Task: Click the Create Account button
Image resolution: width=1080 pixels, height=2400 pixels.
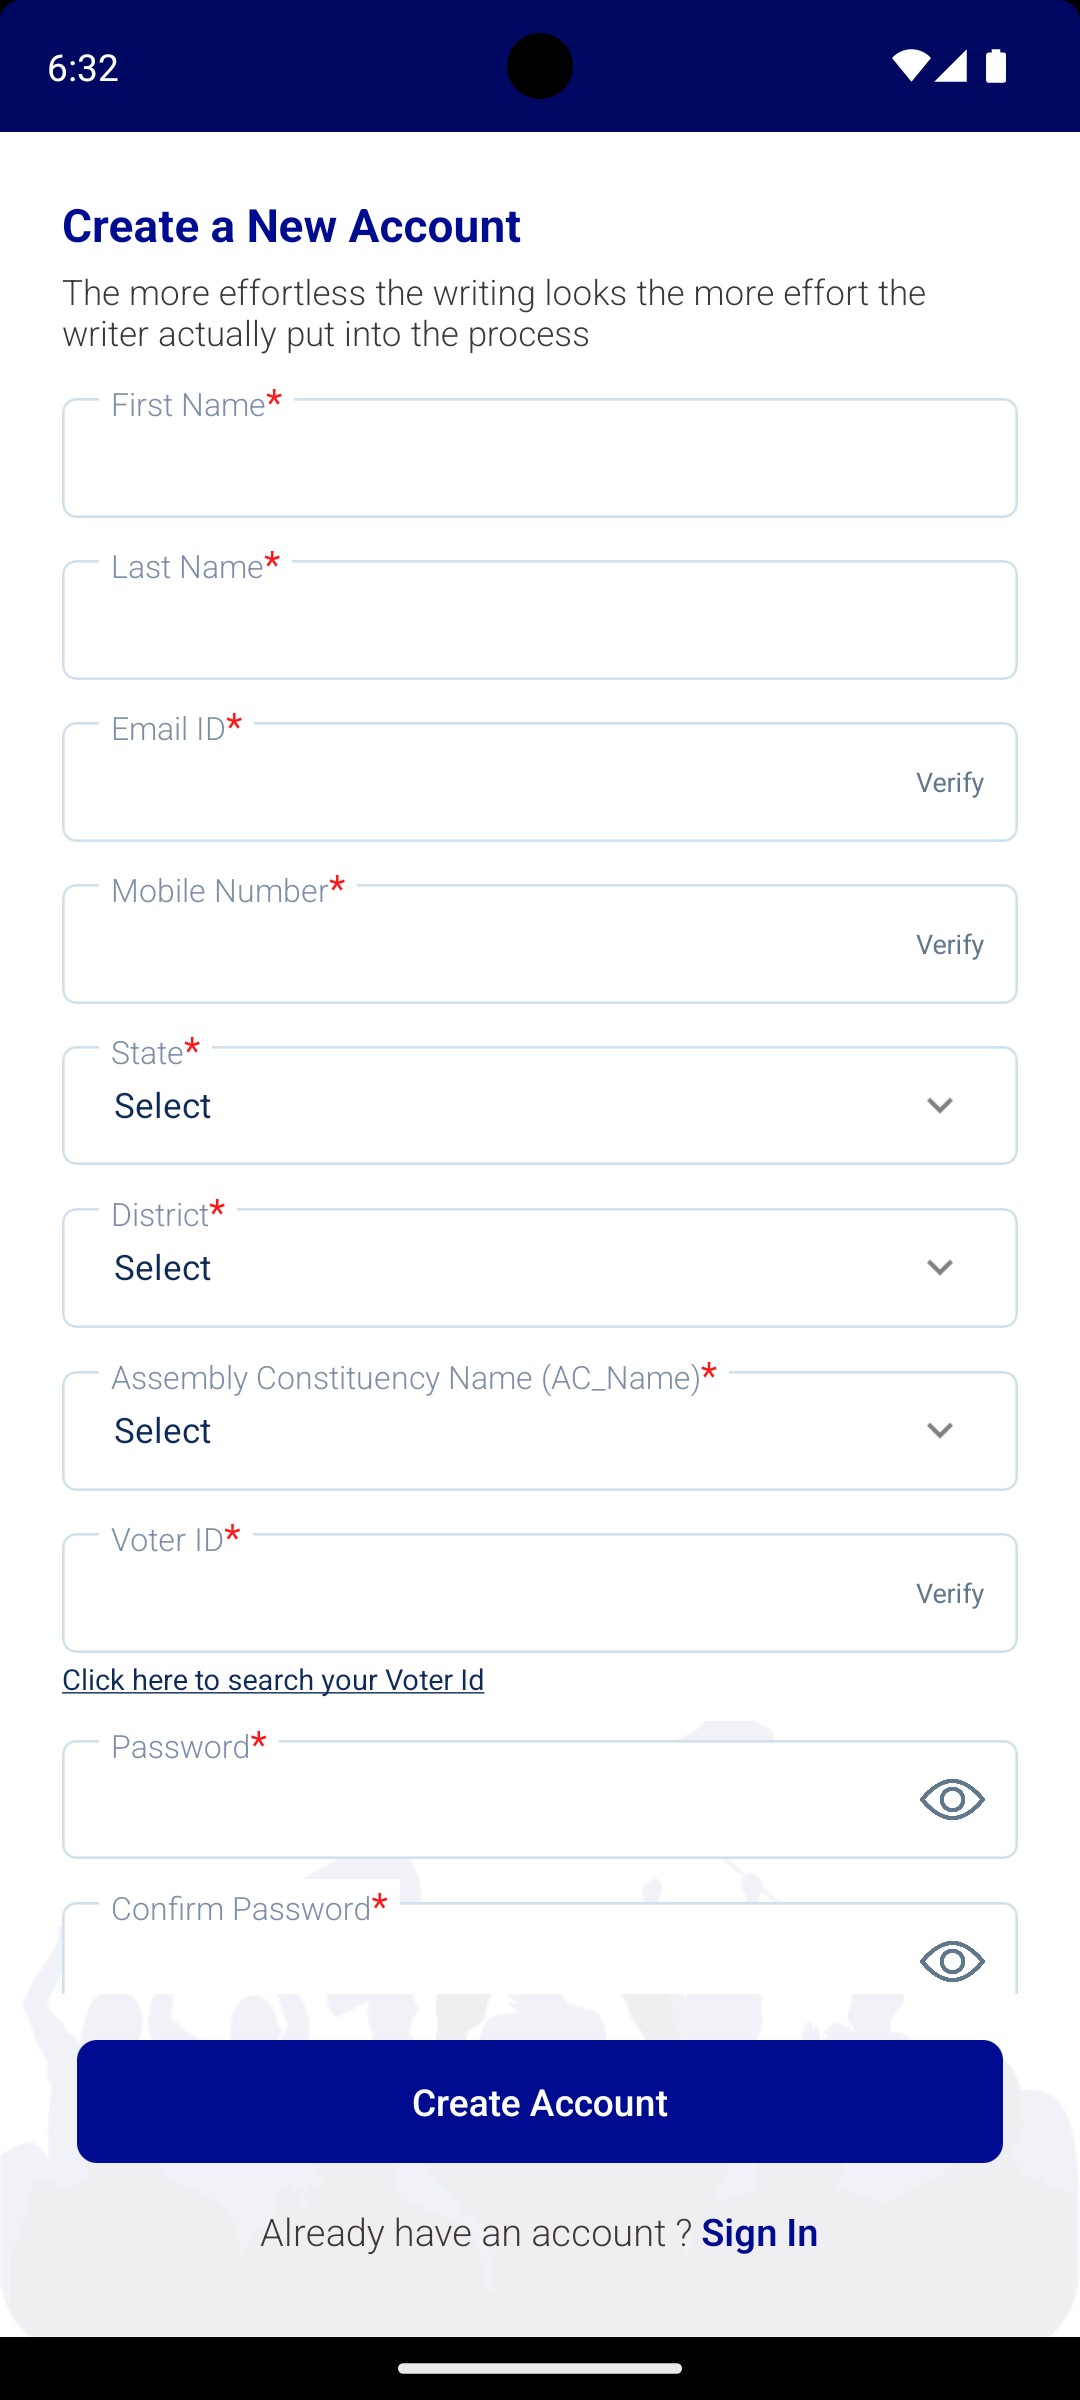Action: point(540,2102)
